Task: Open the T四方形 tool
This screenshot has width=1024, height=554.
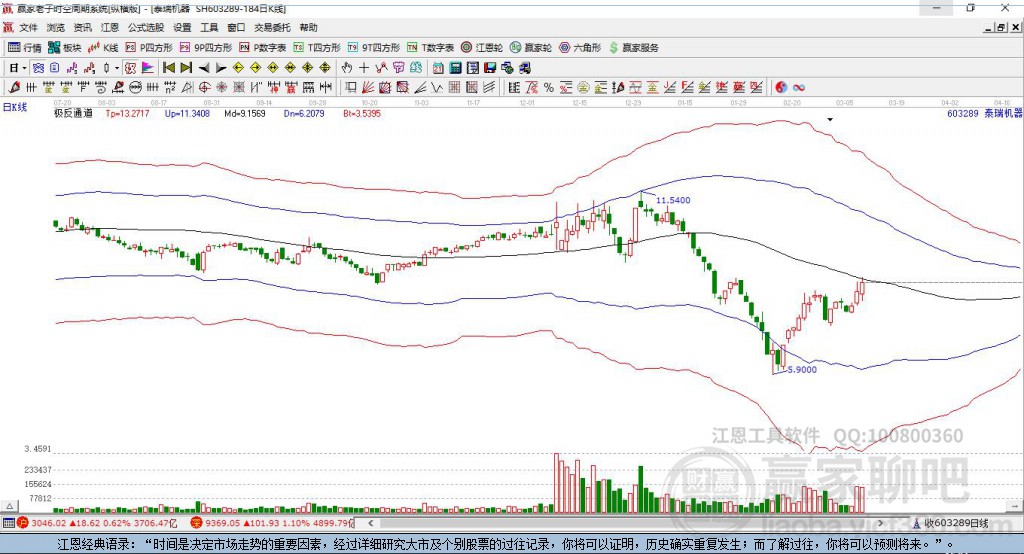Action: pos(317,48)
